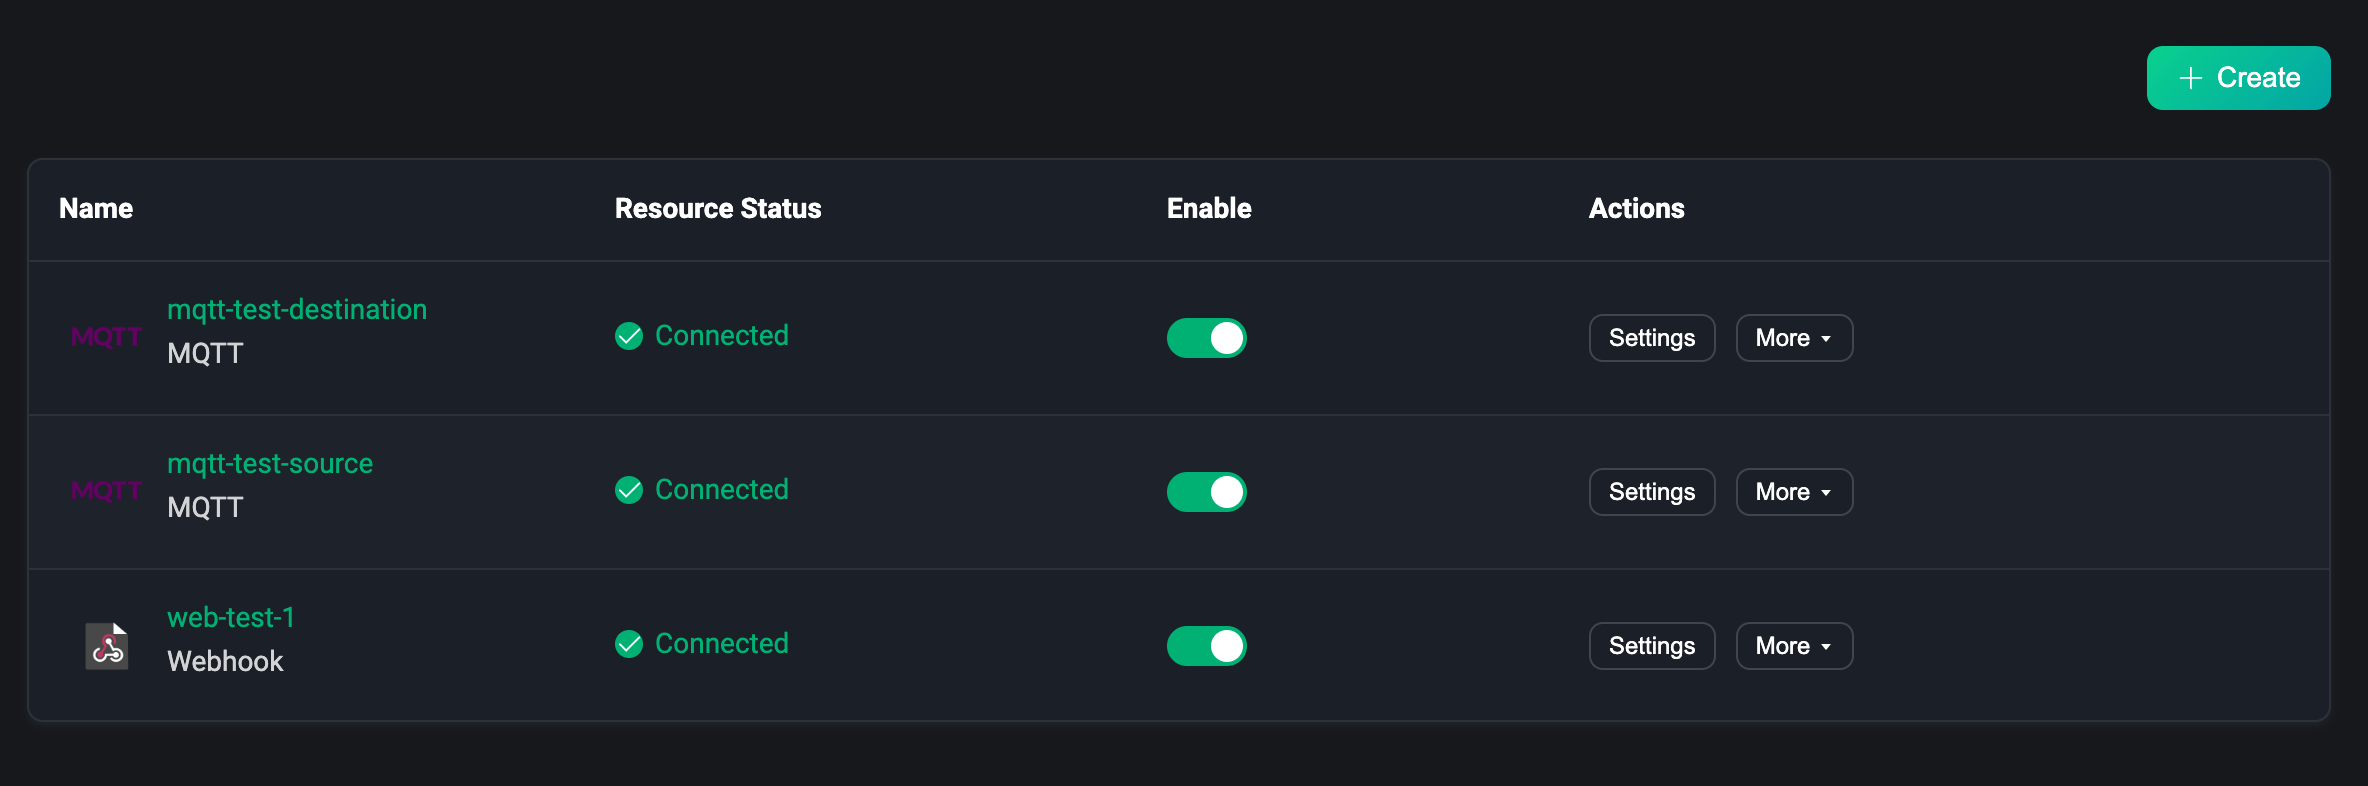
Task: Click the plus icon on Create button
Action: coord(2190,78)
